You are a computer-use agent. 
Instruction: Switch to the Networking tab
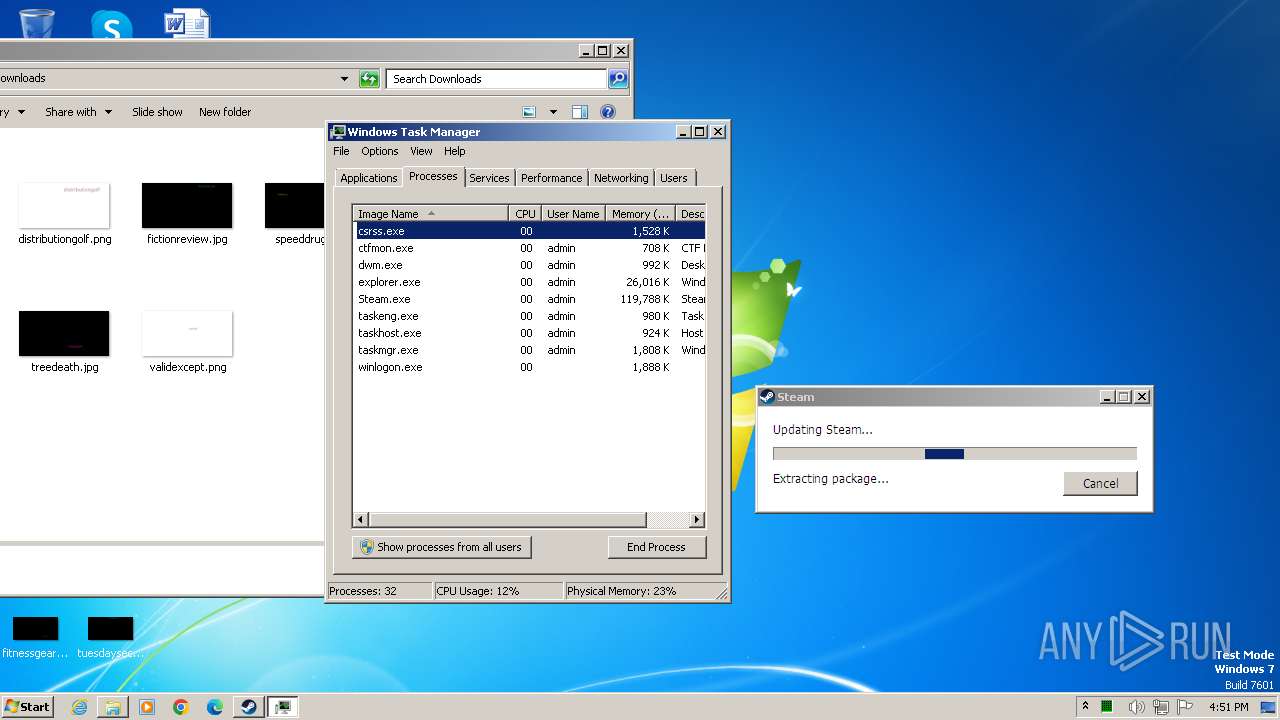(620, 178)
